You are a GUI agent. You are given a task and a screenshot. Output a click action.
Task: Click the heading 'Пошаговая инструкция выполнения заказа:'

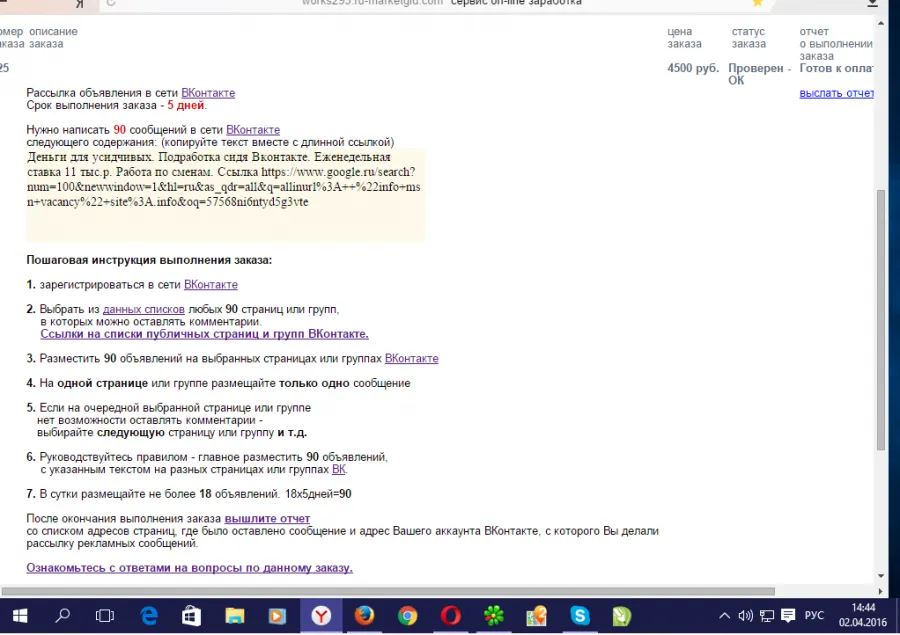pyautogui.click(x=149, y=260)
